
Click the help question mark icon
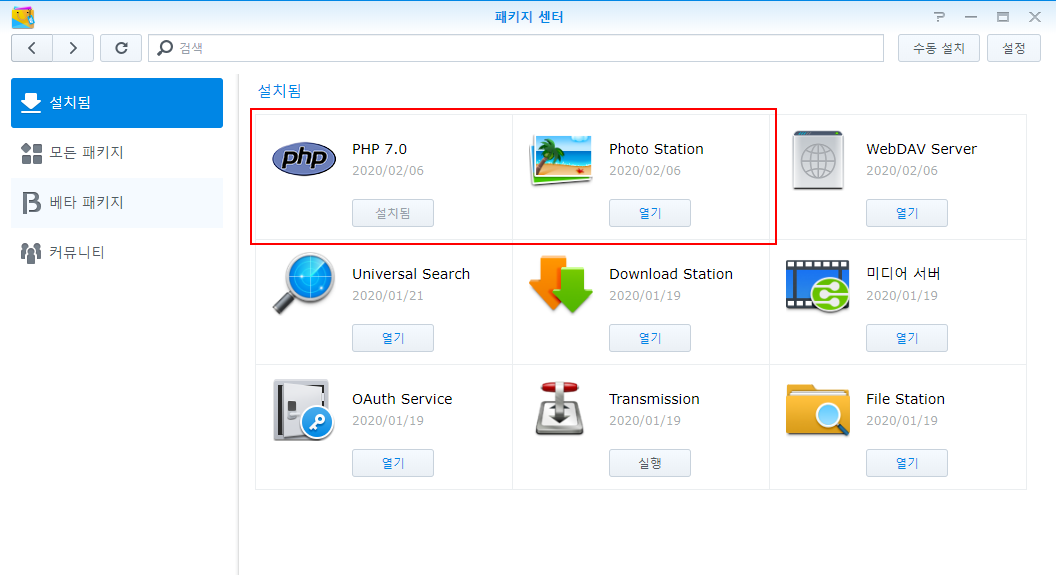[x=939, y=17]
